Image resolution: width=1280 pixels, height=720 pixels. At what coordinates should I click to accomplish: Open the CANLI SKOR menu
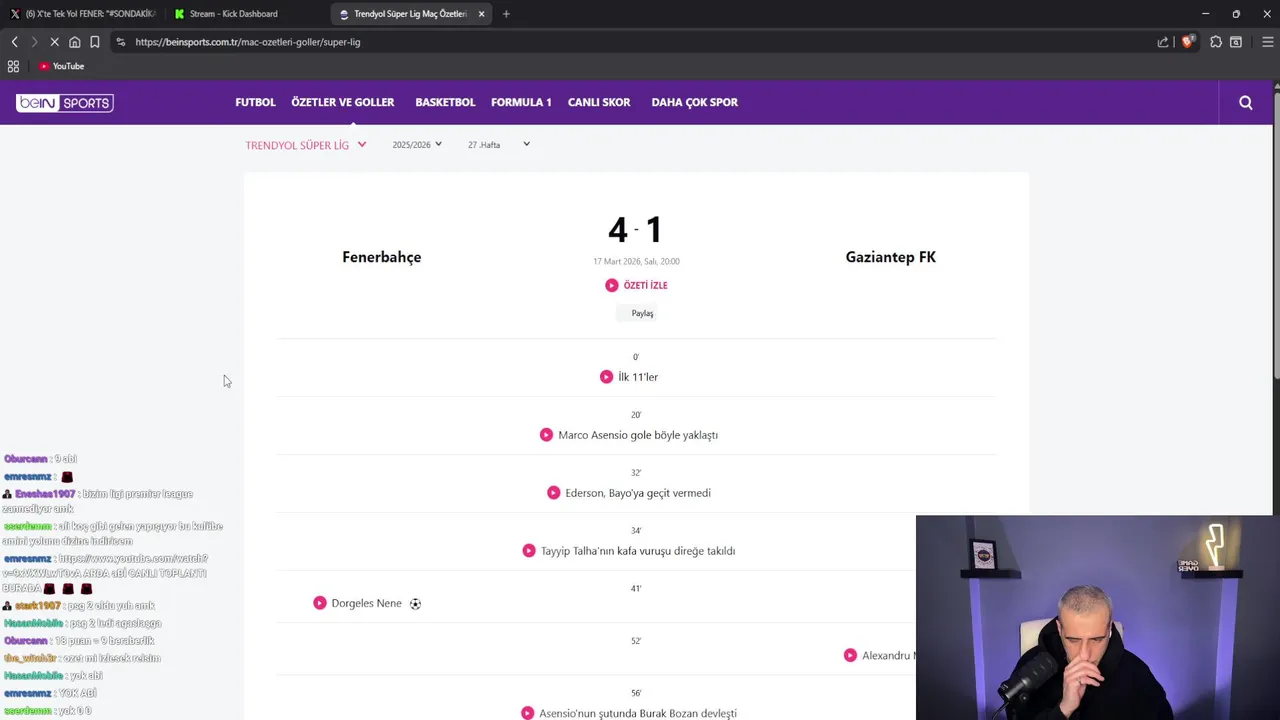(x=599, y=102)
